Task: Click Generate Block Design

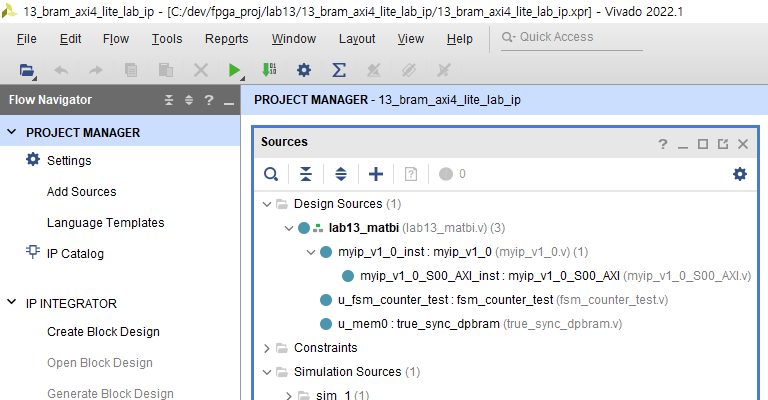Action: point(110,394)
